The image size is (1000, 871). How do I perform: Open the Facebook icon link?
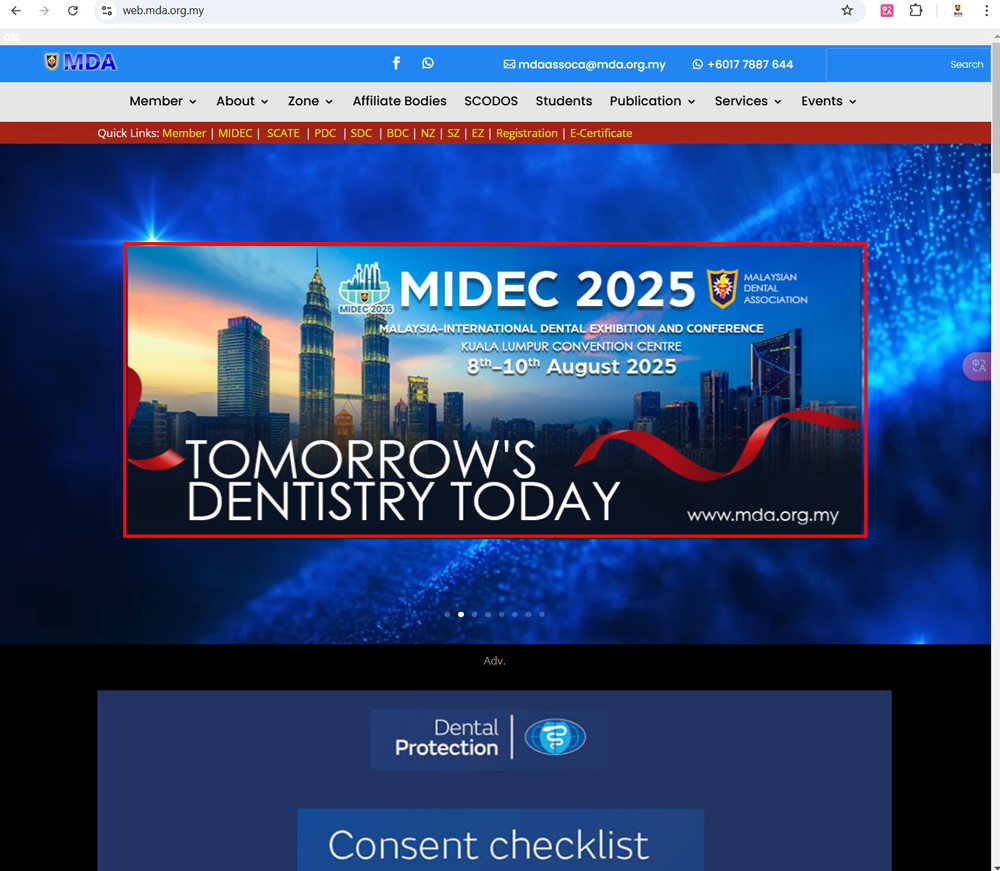(396, 63)
